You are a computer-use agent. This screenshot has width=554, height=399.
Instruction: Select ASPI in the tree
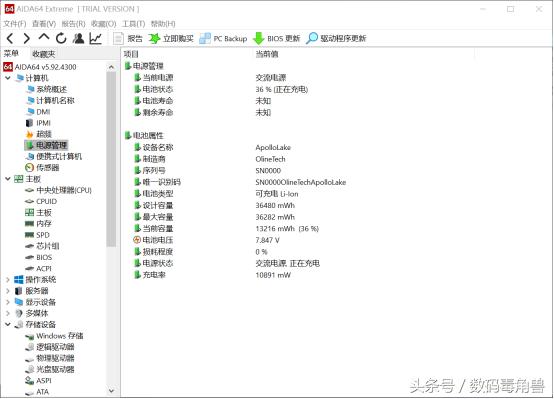39,381
